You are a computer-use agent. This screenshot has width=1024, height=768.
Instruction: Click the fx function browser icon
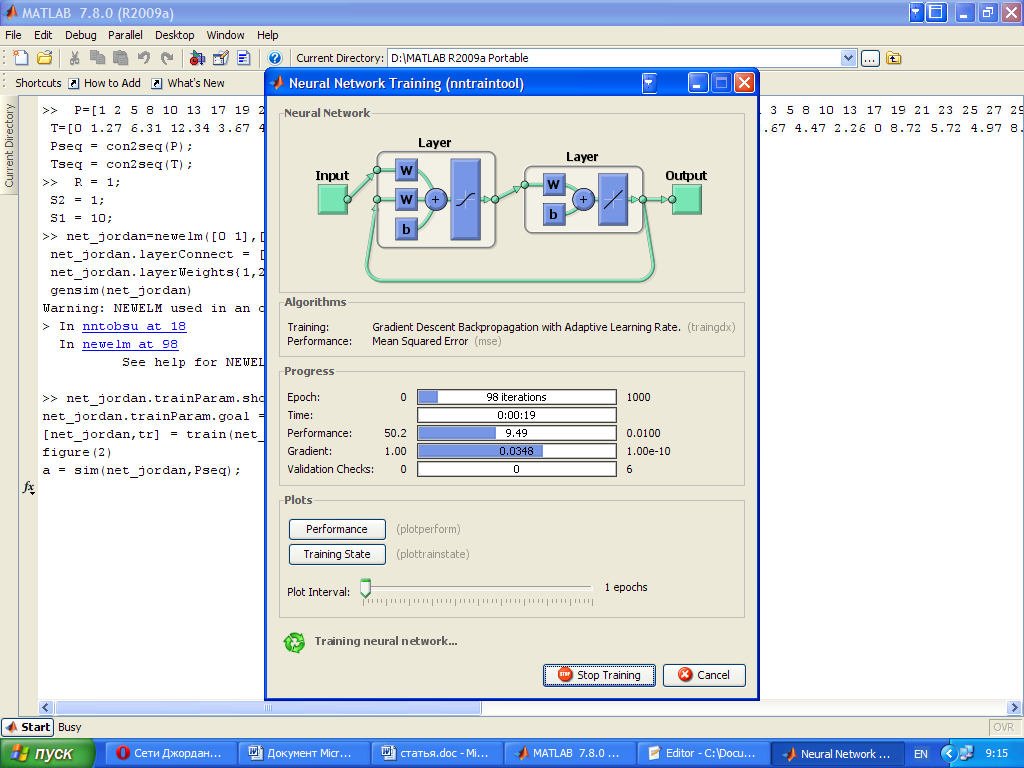pos(29,487)
